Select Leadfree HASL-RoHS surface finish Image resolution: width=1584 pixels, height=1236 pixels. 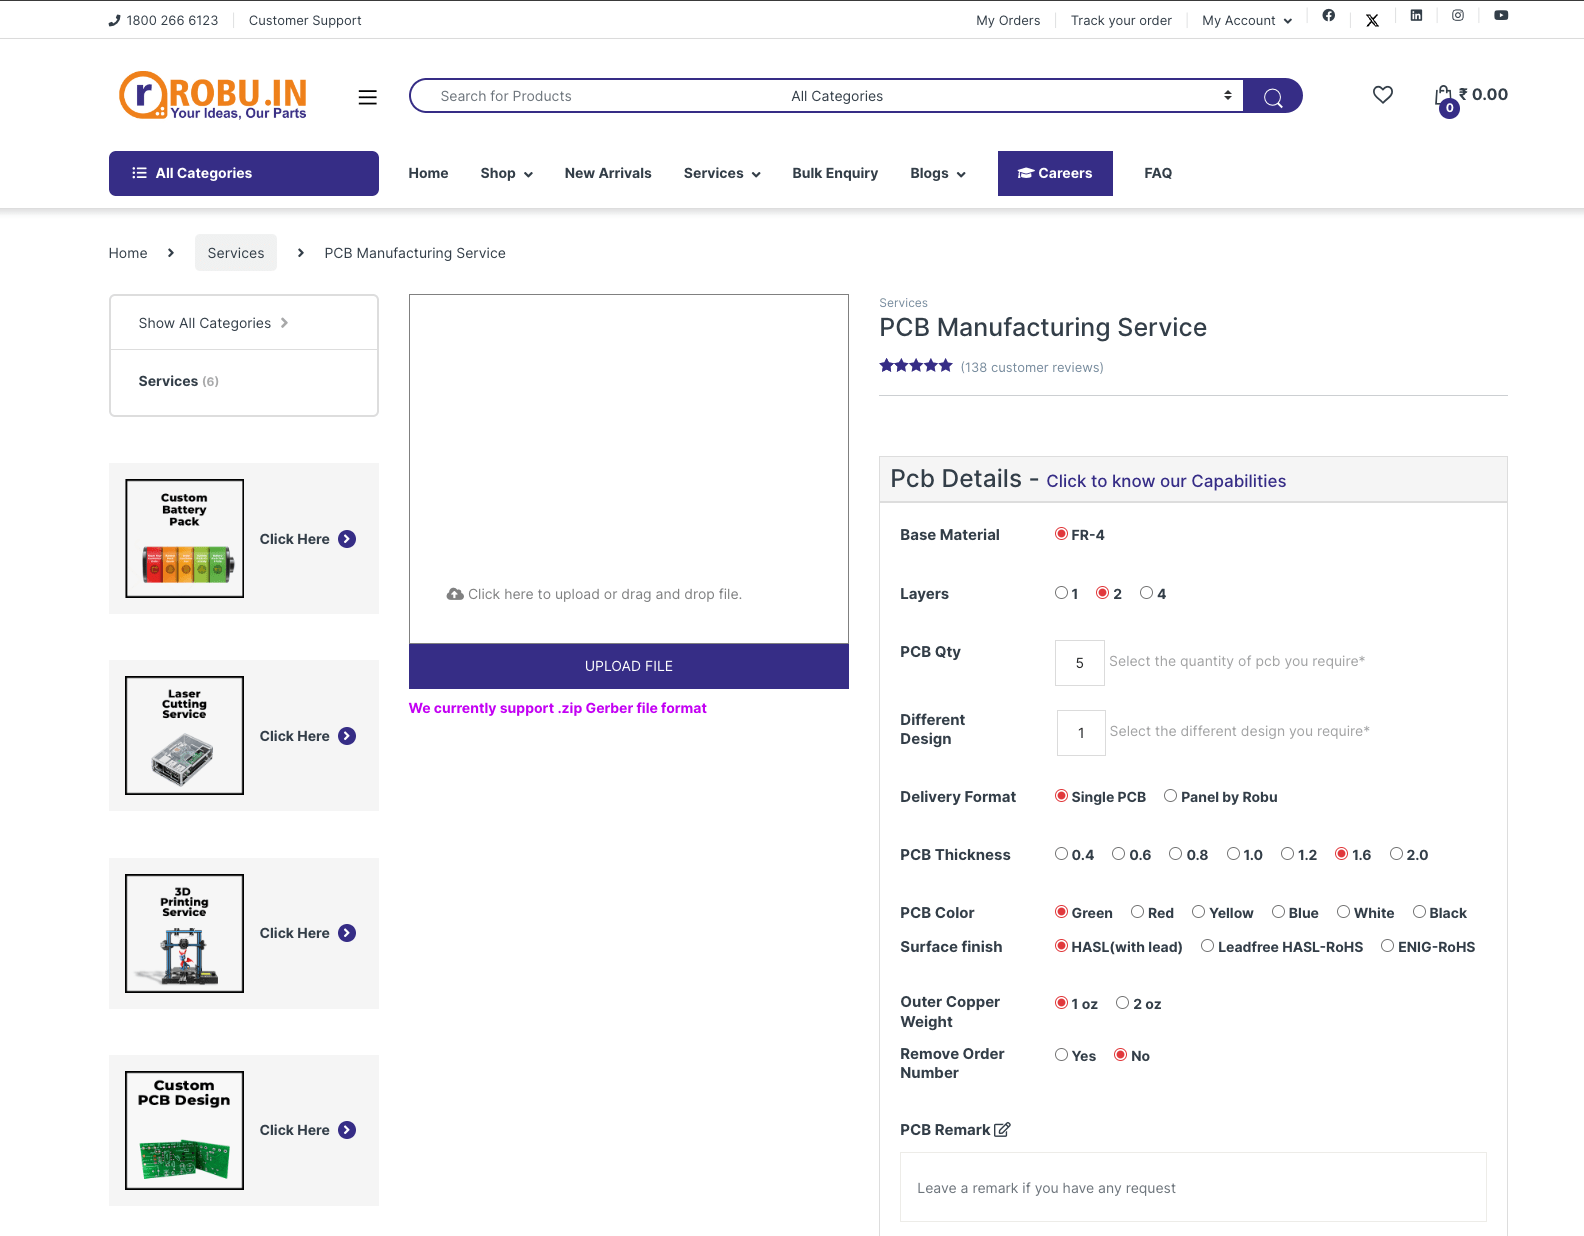pyautogui.click(x=1207, y=946)
